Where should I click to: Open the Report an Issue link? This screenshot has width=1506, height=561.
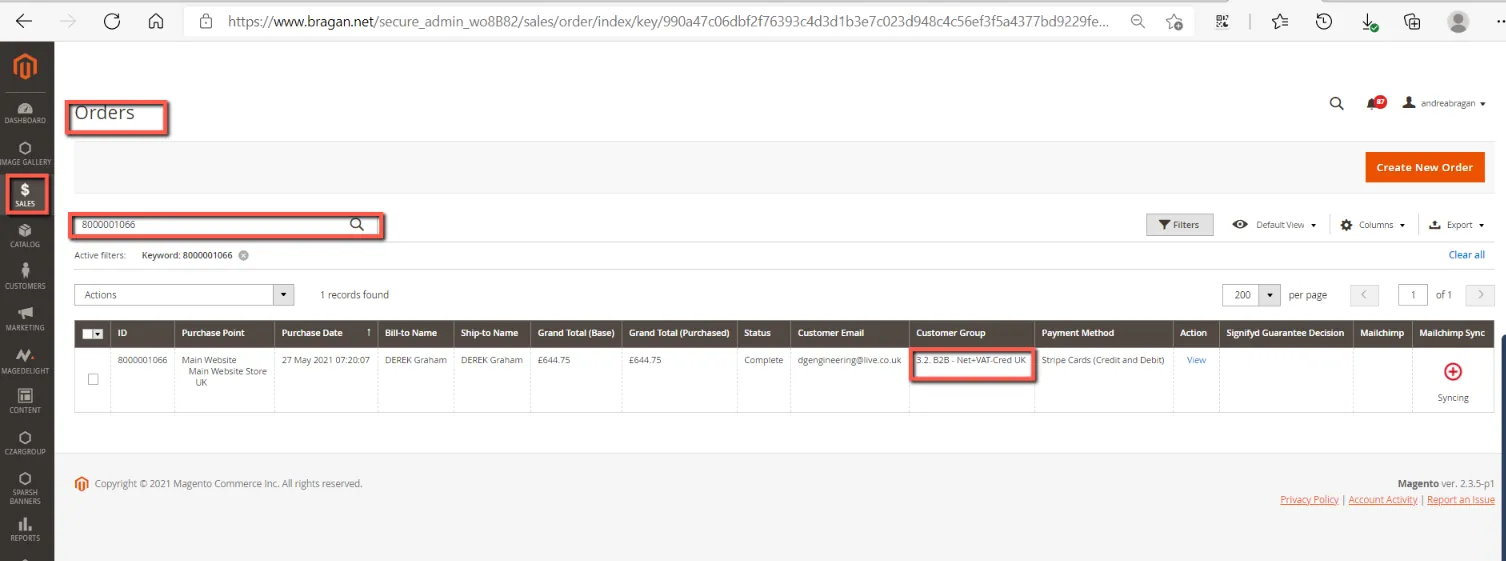coord(1461,500)
